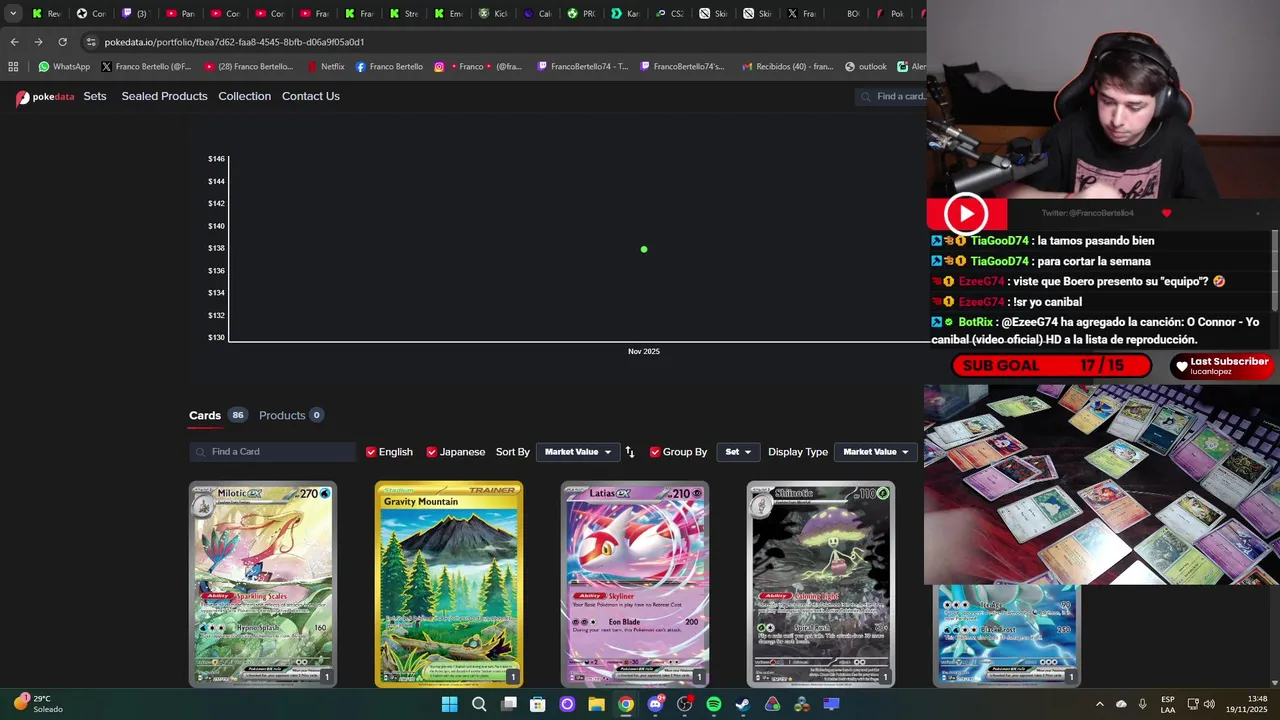The height and width of the screenshot is (720, 1280).
Task: Open outlook bookmark
Action: tap(866, 67)
